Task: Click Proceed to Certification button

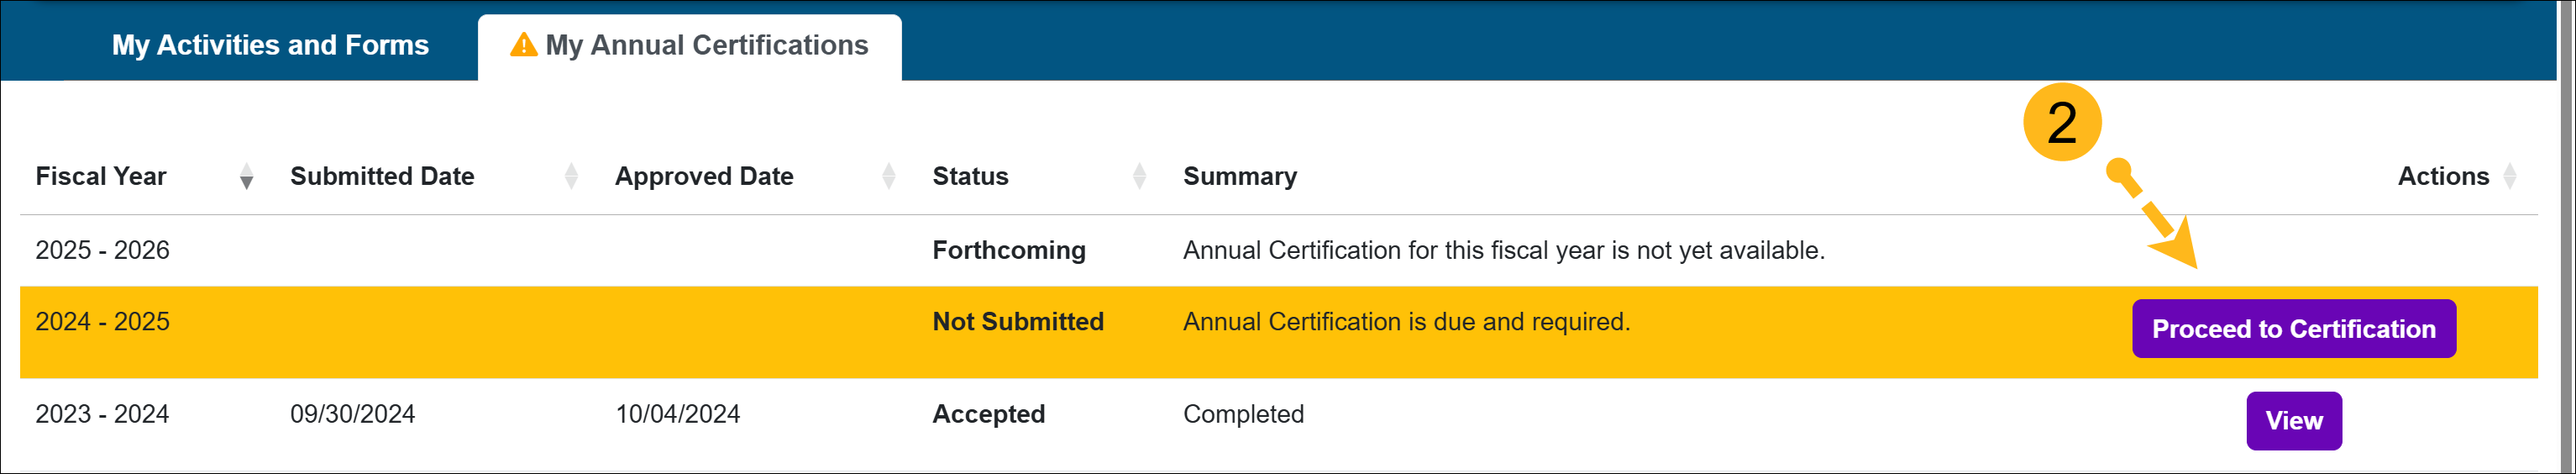Action: (2293, 329)
